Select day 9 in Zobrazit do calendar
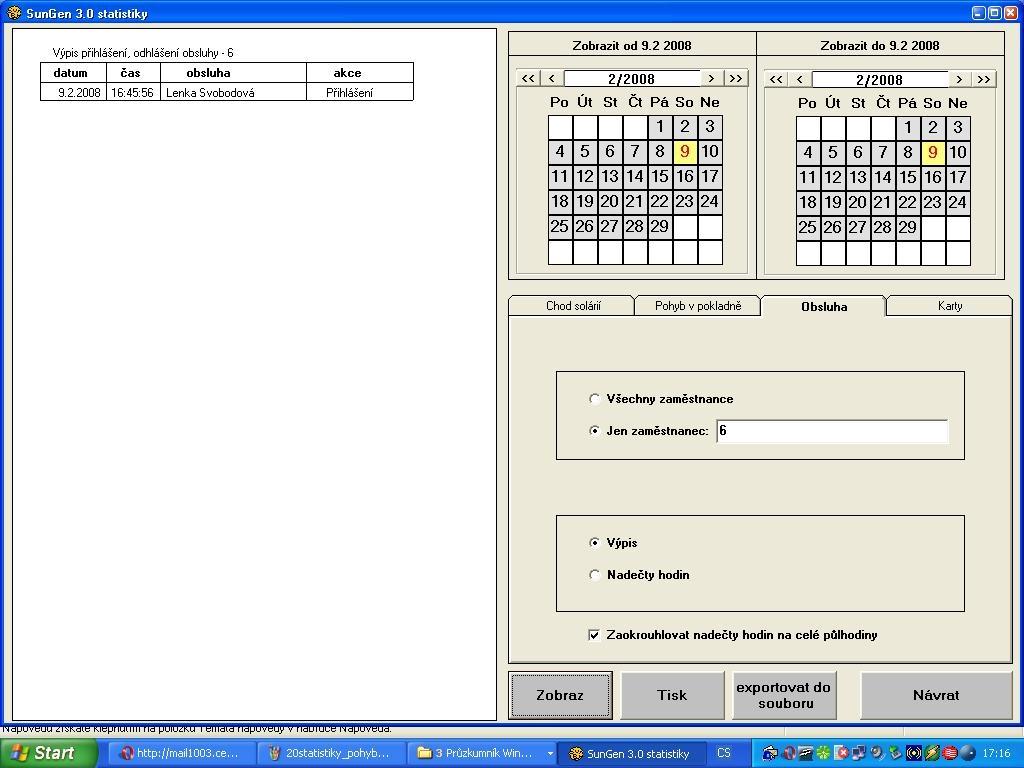The image size is (1024, 768). [x=933, y=153]
